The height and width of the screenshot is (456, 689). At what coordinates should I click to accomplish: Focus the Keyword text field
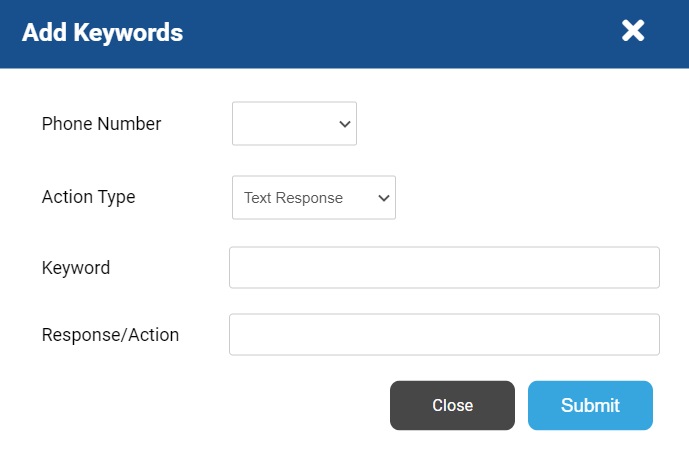(x=444, y=268)
